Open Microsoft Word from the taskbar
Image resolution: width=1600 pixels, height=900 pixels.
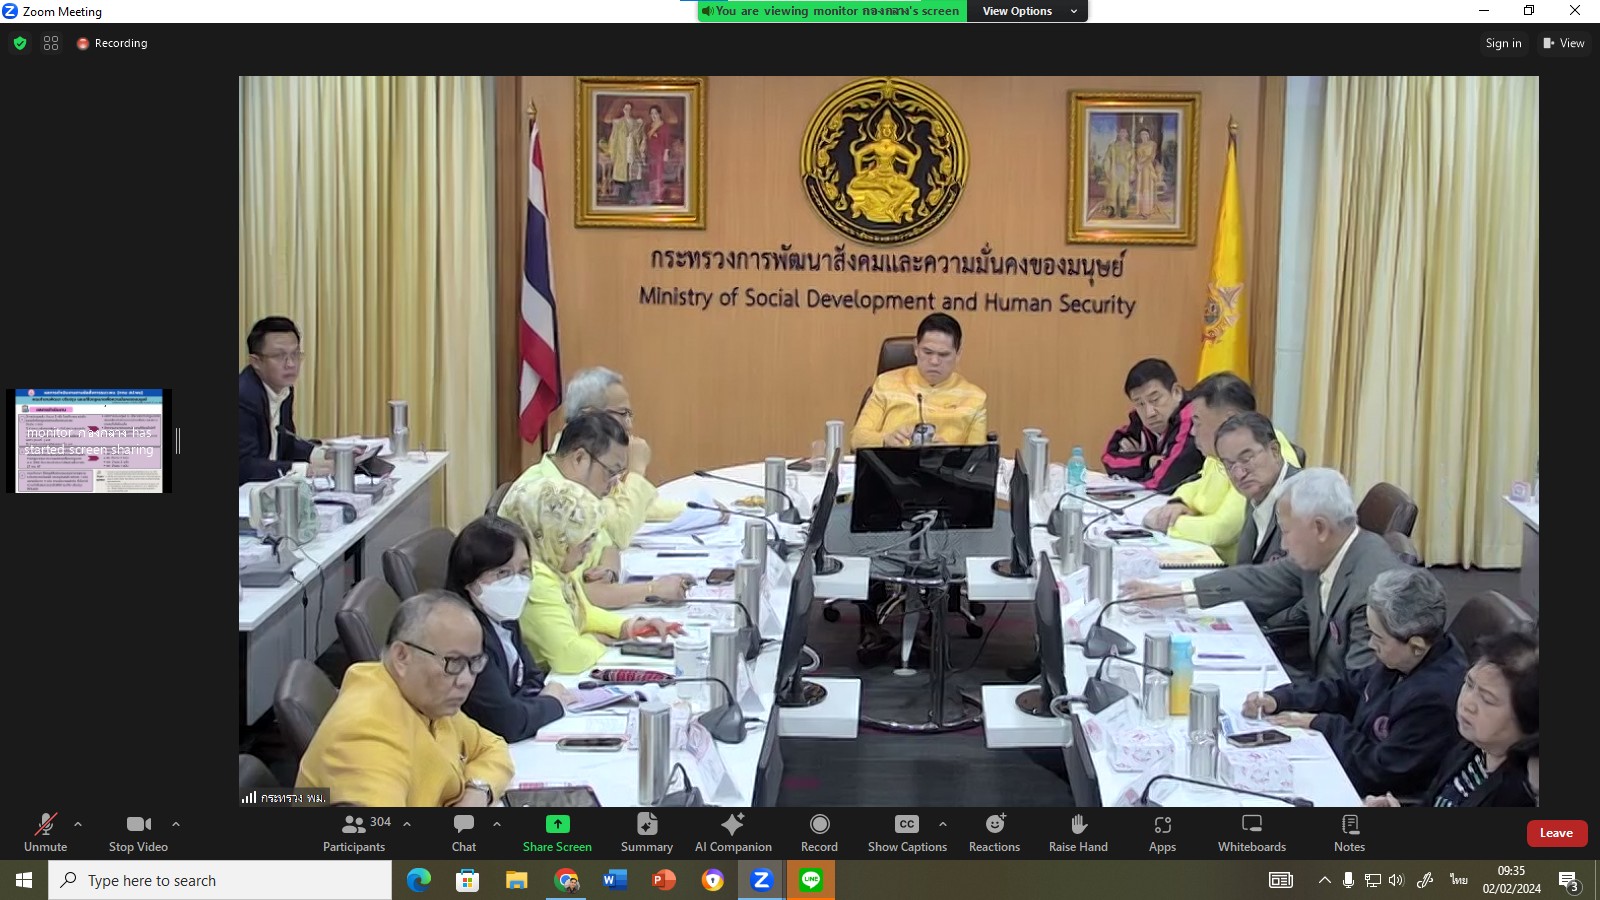614,880
